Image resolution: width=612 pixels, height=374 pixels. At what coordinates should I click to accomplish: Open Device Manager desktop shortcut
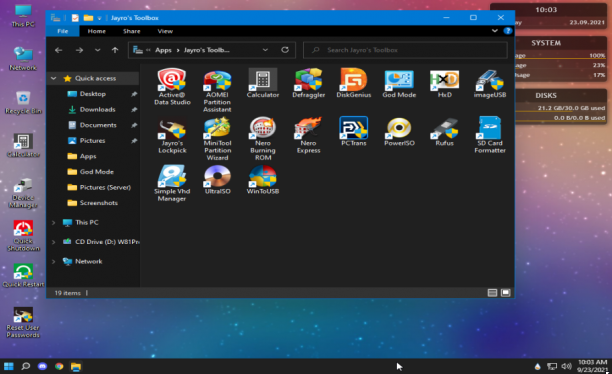pyautogui.click(x=23, y=192)
